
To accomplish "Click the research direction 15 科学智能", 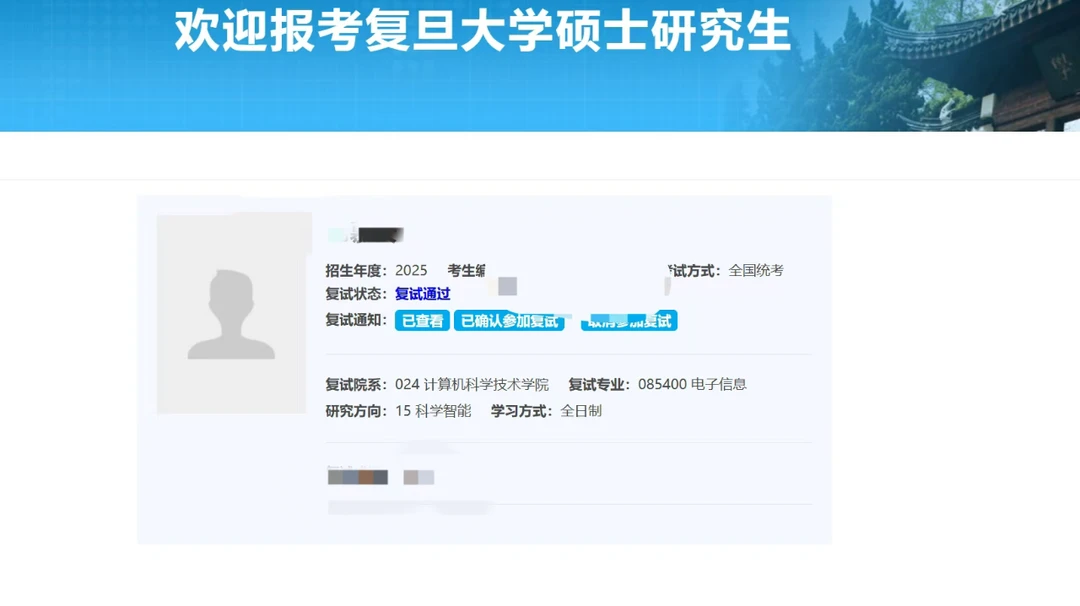I will click(433, 411).
